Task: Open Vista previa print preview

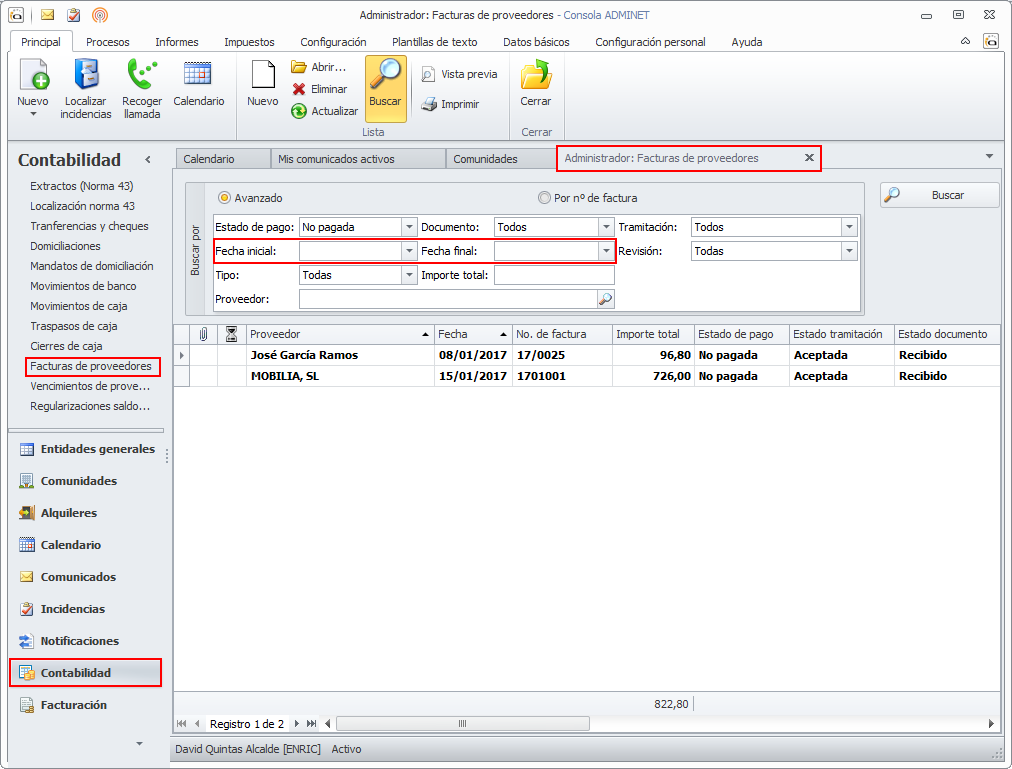Action: [459, 74]
